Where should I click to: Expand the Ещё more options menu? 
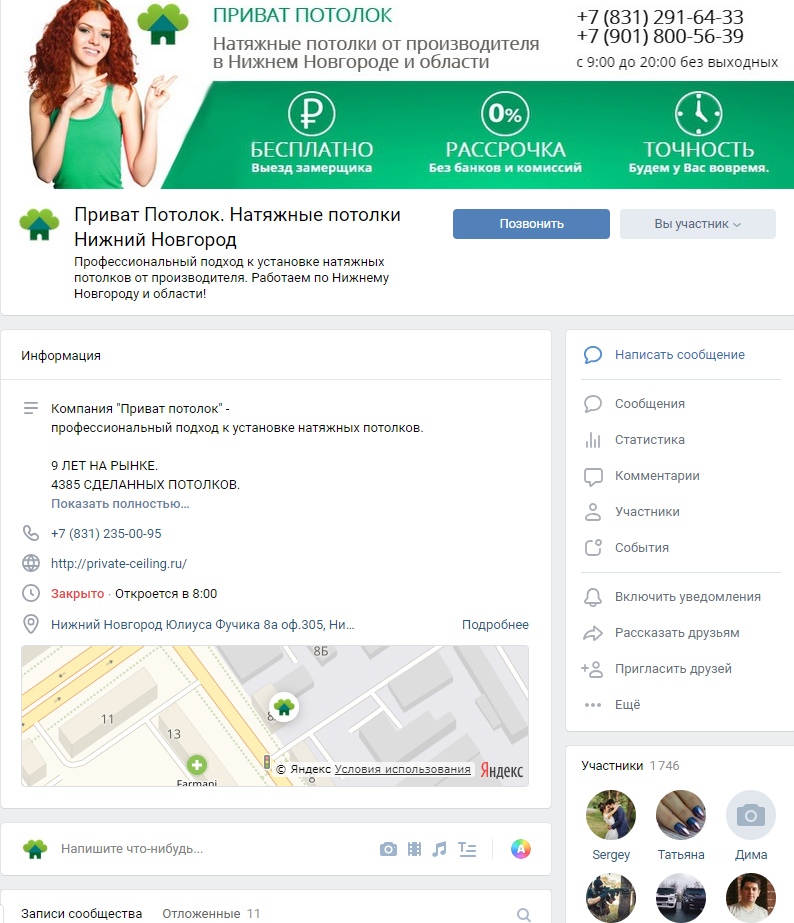(627, 705)
